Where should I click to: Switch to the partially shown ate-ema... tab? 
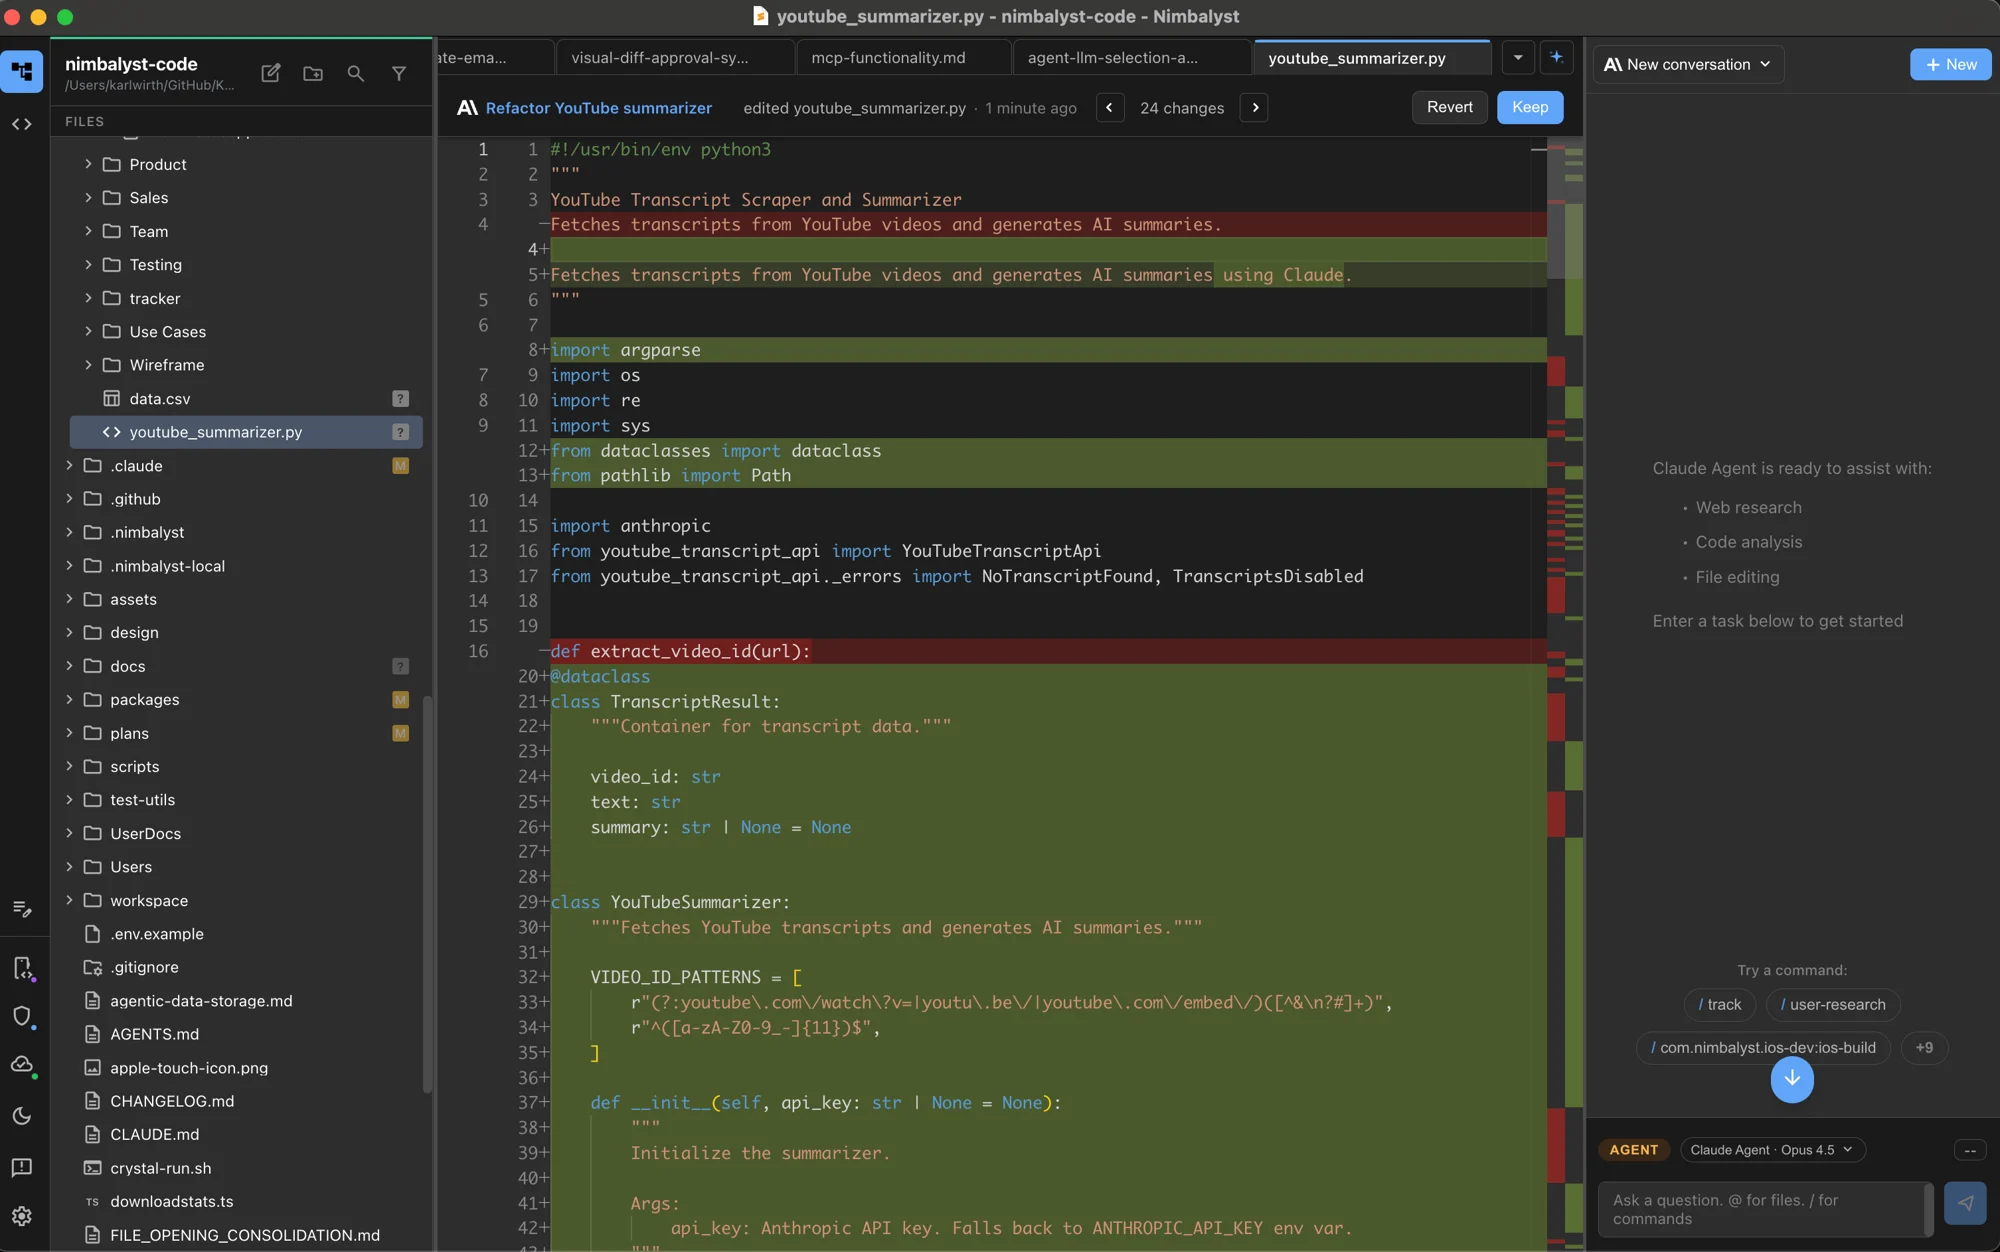click(x=495, y=57)
